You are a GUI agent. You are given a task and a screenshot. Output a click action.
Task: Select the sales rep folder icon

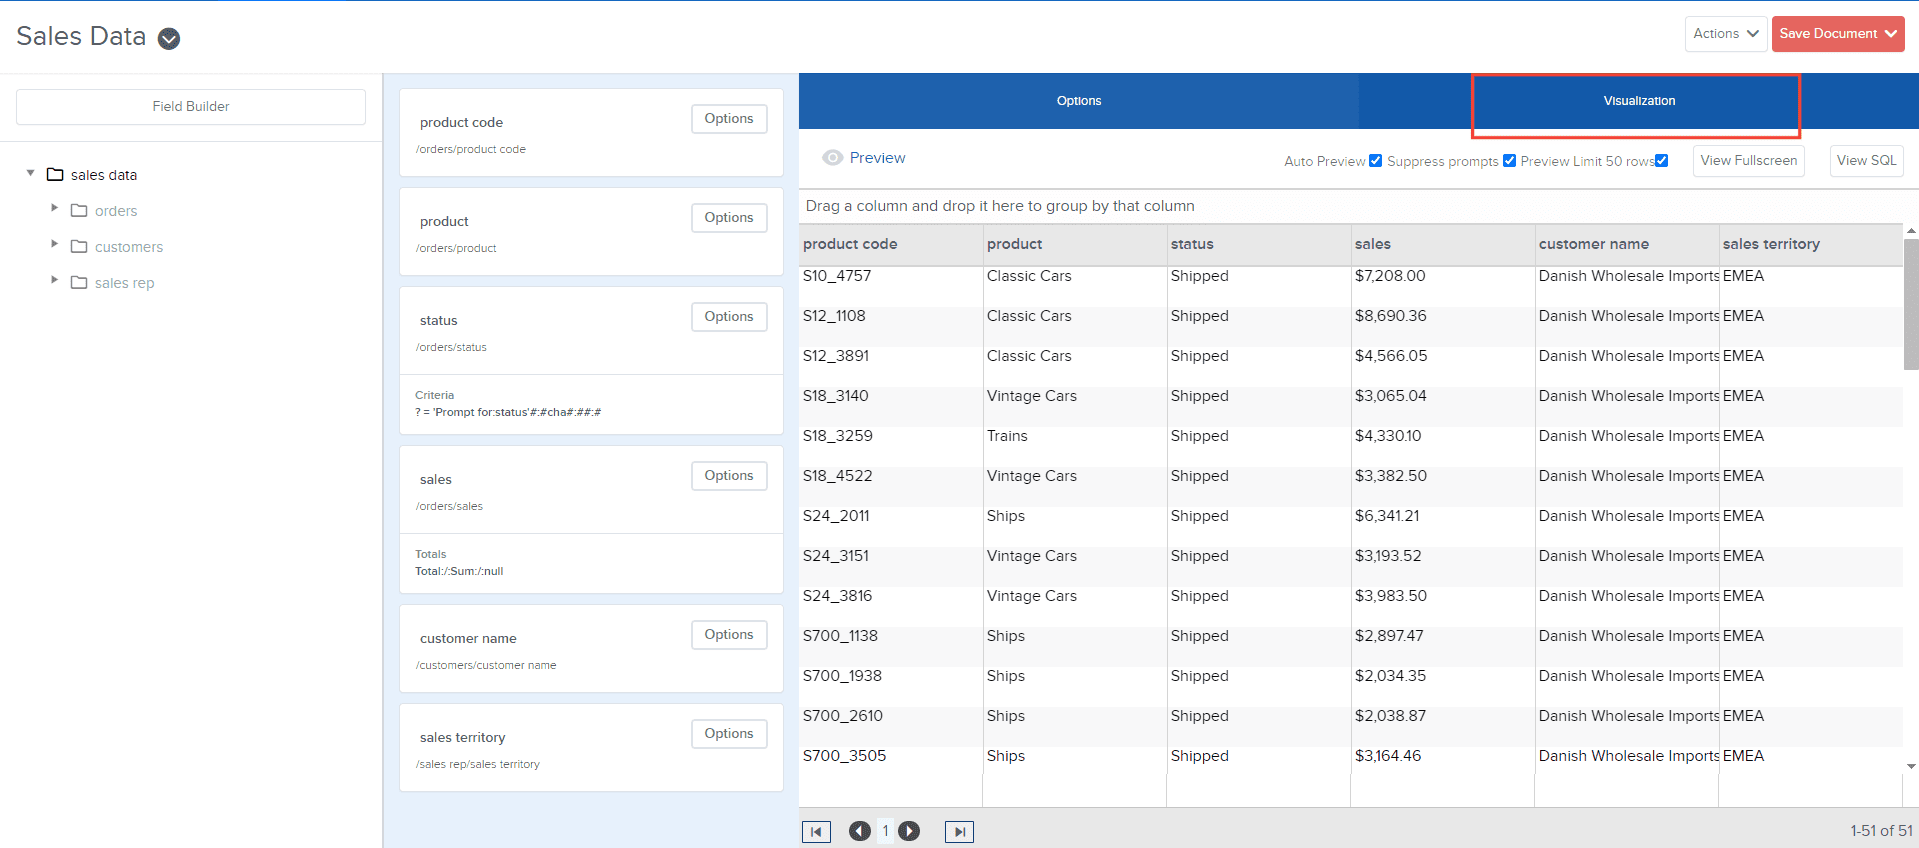pos(79,282)
